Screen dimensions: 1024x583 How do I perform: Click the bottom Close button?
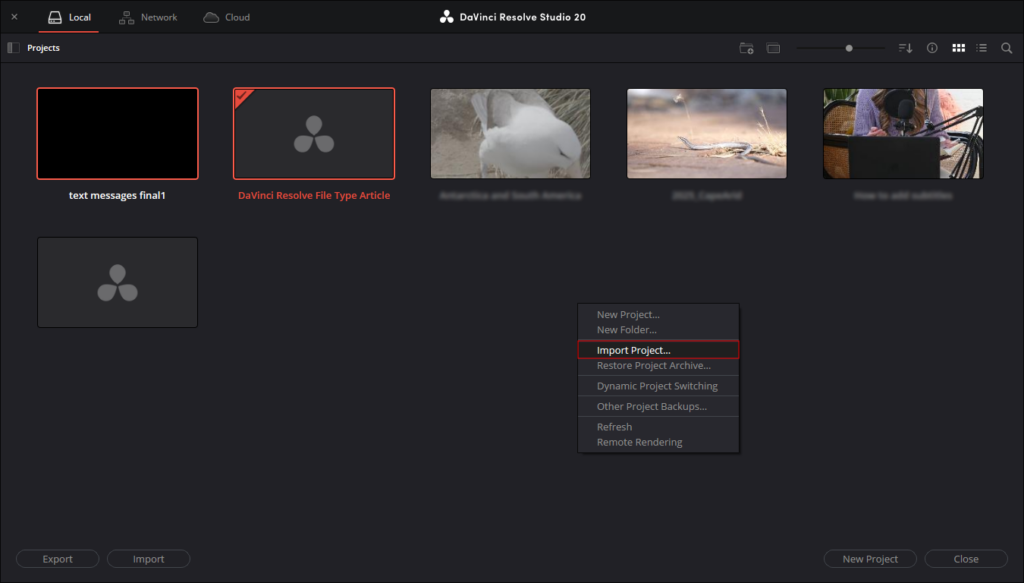[x=966, y=559]
